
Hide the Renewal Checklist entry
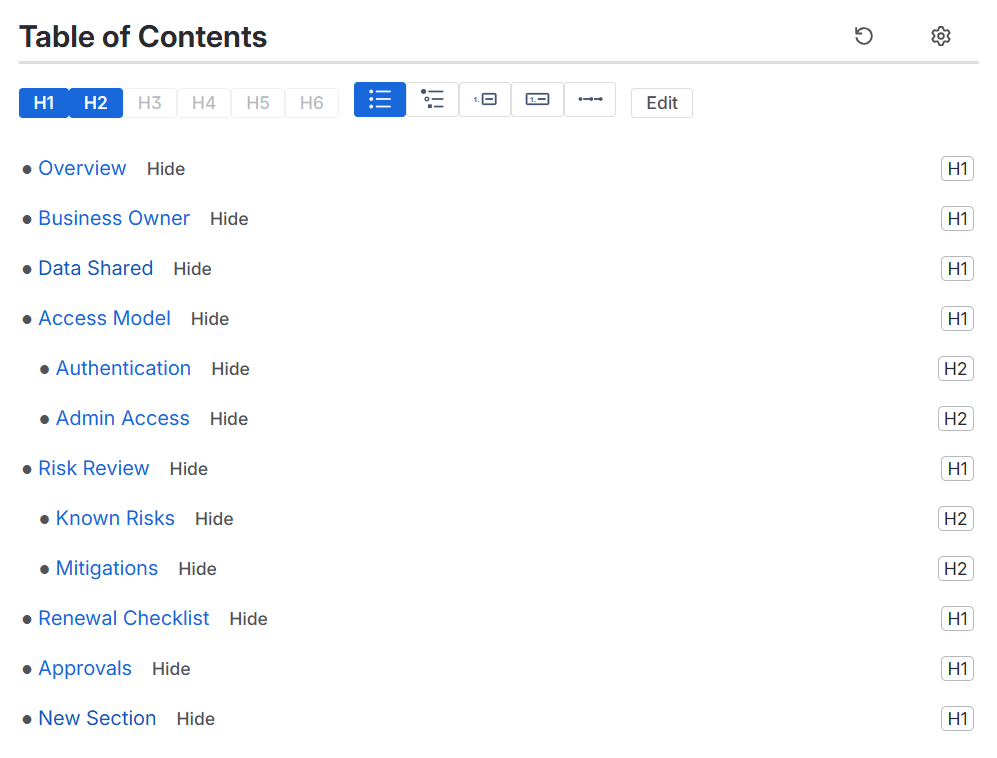pyautogui.click(x=249, y=619)
